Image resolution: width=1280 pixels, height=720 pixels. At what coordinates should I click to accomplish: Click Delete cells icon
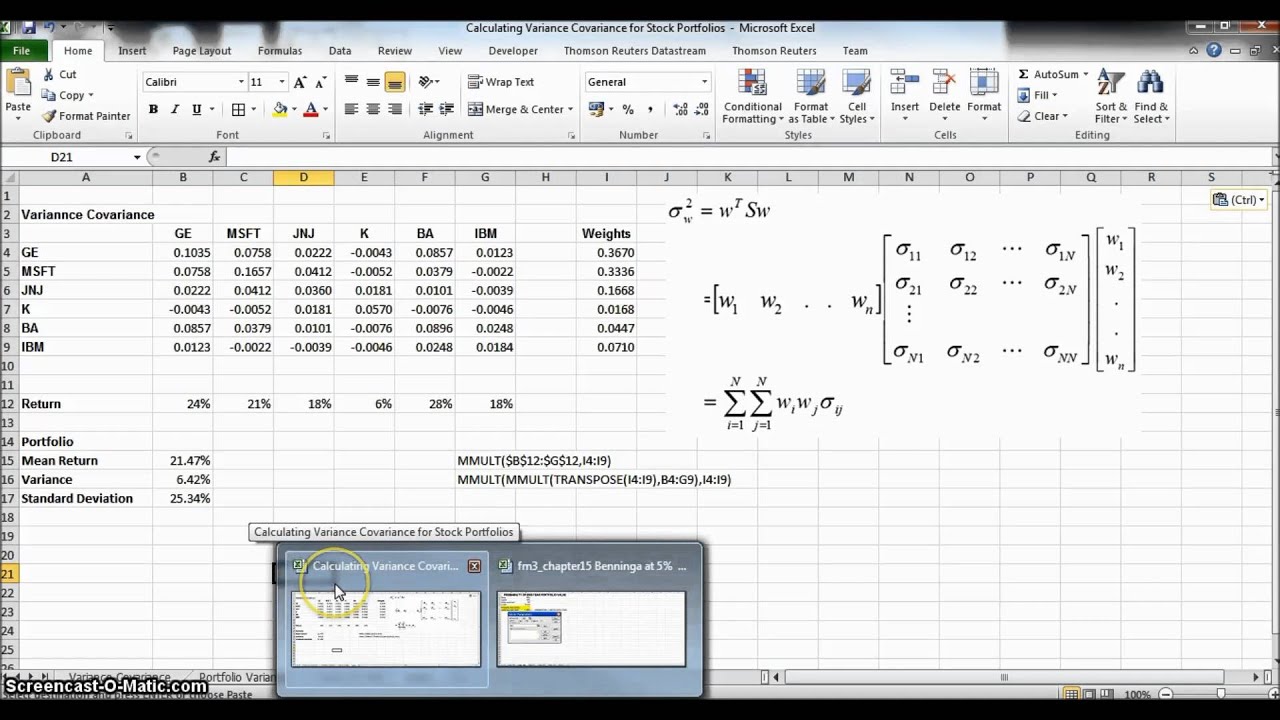[944, 84]
